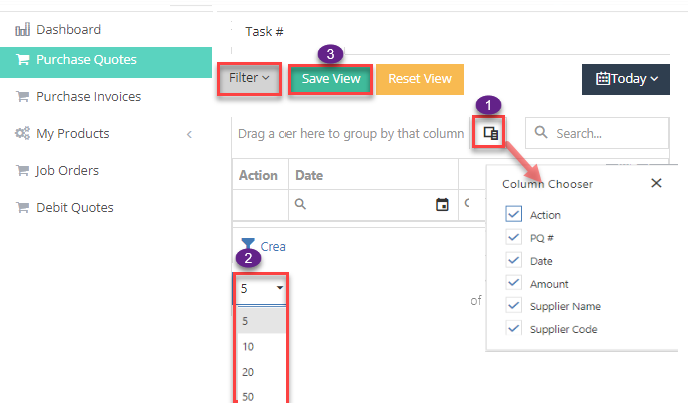This screenshot has height=403, width=688.
Task: Open the Filter dropdown
Action: 249,78
